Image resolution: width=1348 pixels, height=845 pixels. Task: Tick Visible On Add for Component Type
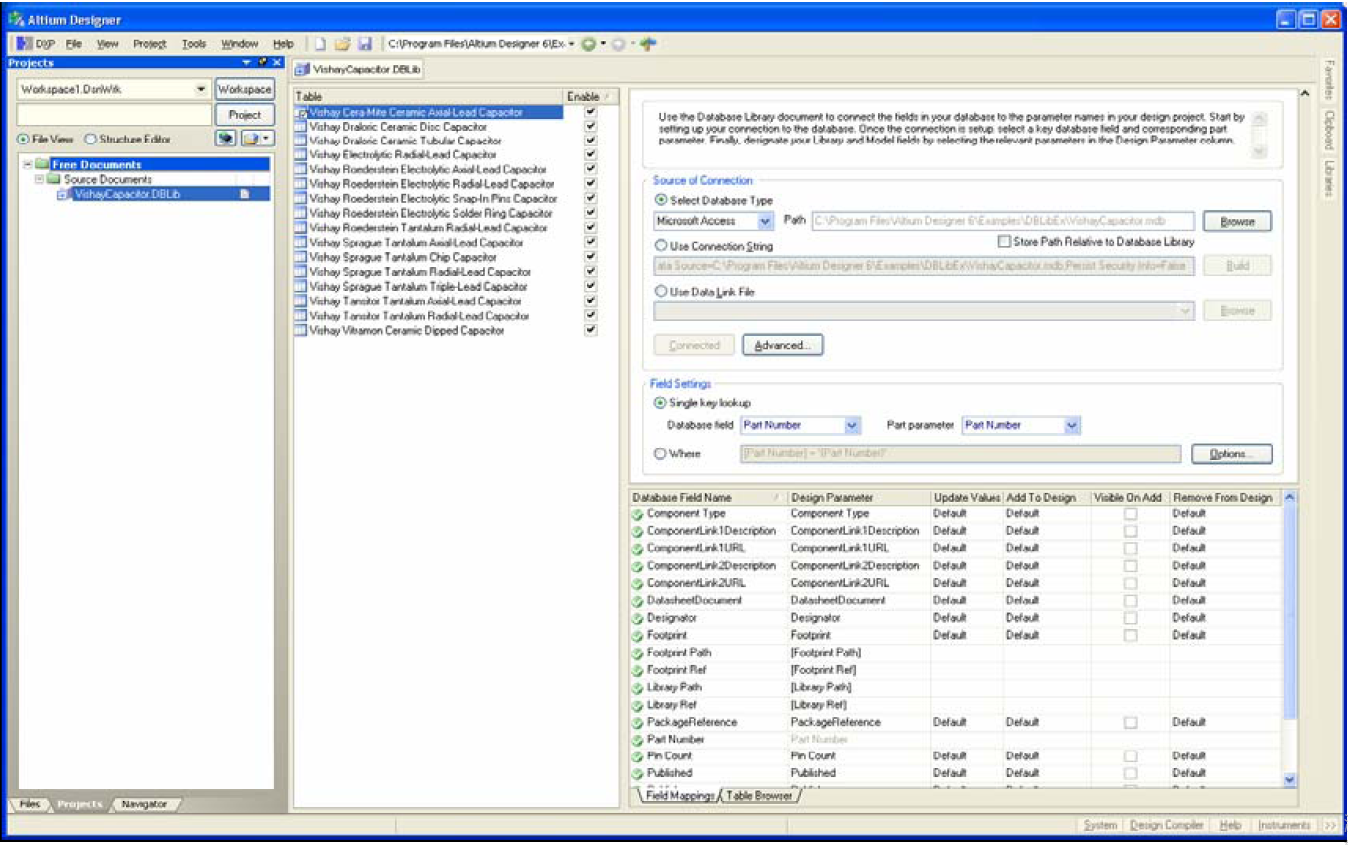click(1130, 514)
